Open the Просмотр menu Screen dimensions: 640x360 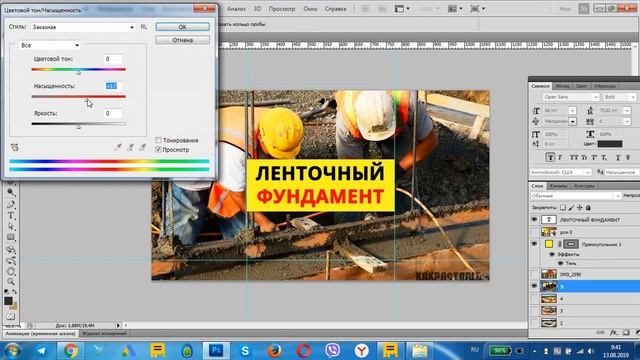(282, 9)
